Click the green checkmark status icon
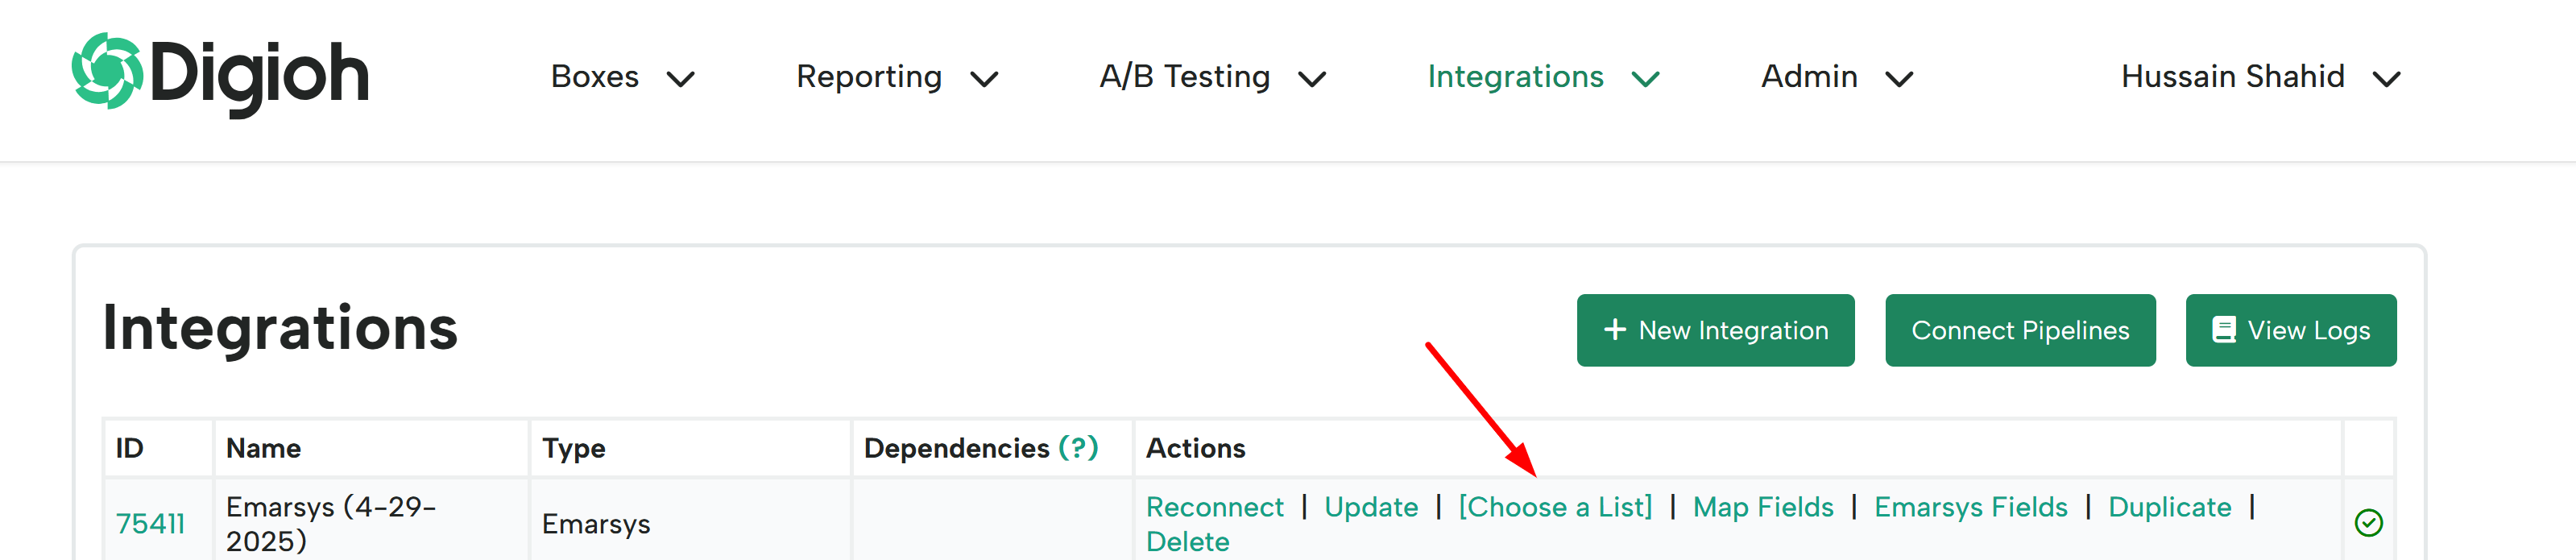This screenshot has width=2576, height=560. pyautogui.click(x=2368, y=522)
